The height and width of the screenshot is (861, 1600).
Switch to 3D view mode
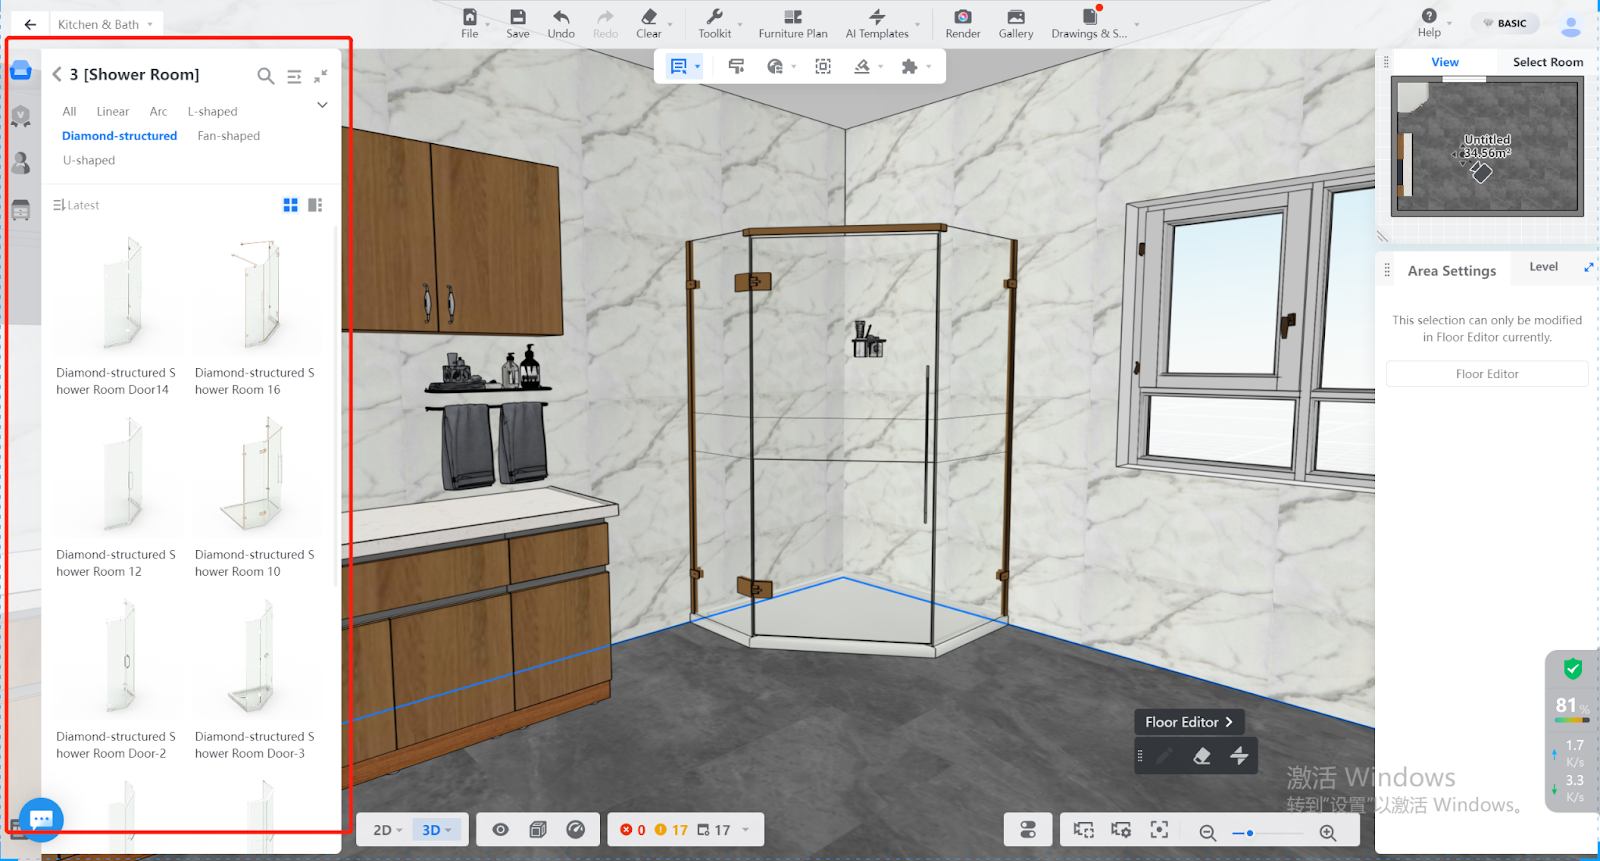(436, 830)
